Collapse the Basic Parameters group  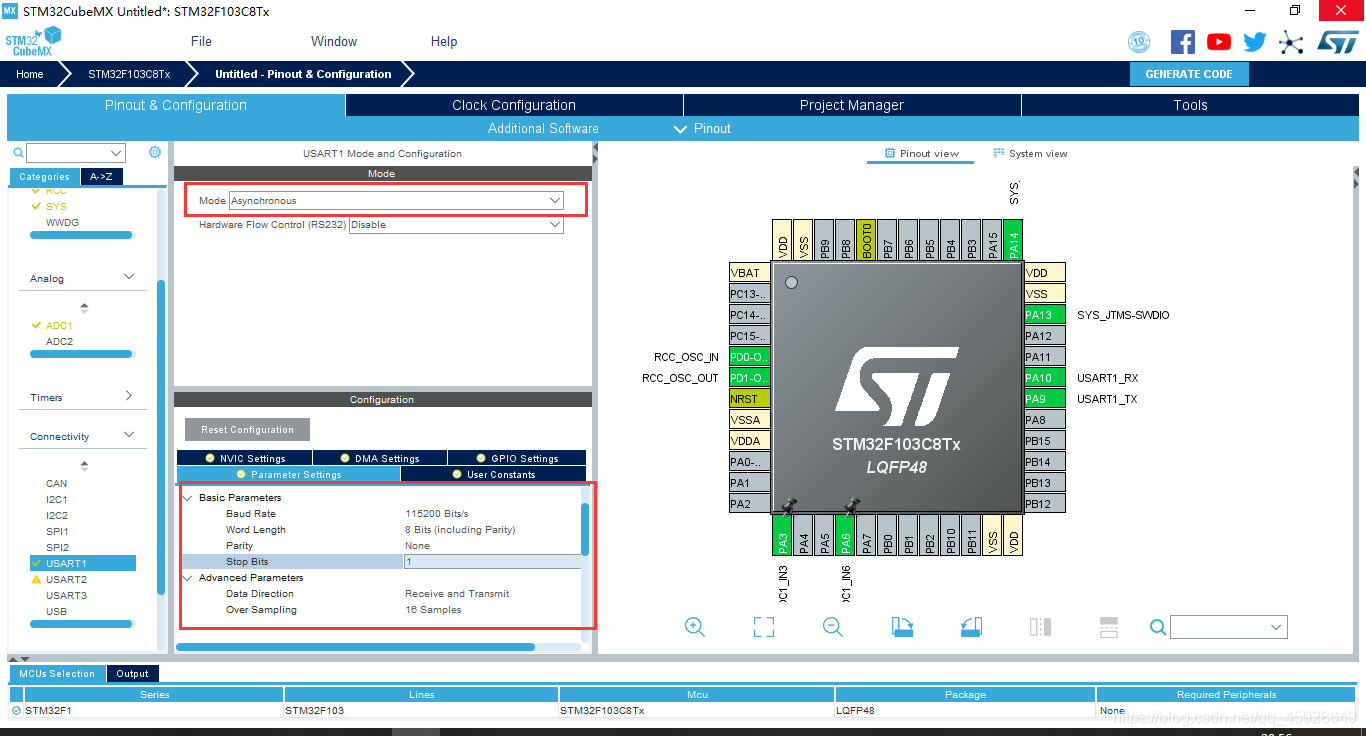[187, 497]
